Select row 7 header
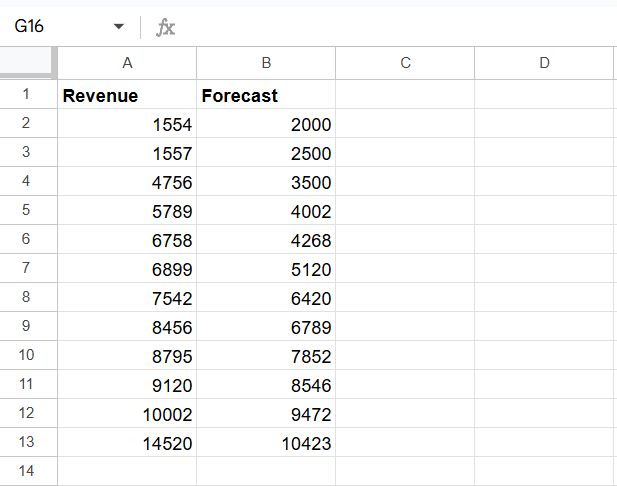 click(x=26, y=268)
